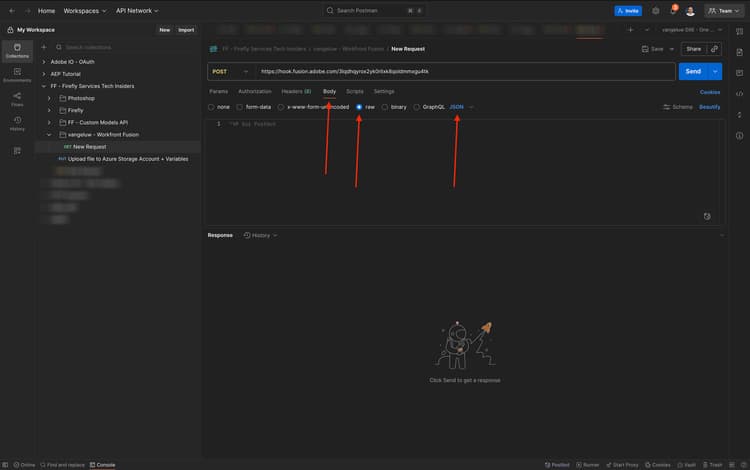Toggle the sidebar icon in the status bar

pos(5,465)
